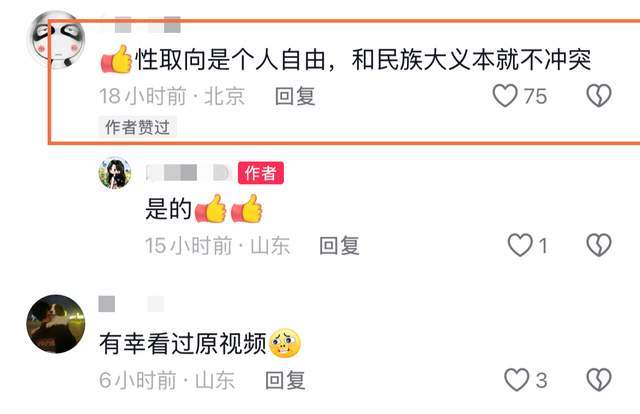Click the 75 like count number

coord(535,96)
